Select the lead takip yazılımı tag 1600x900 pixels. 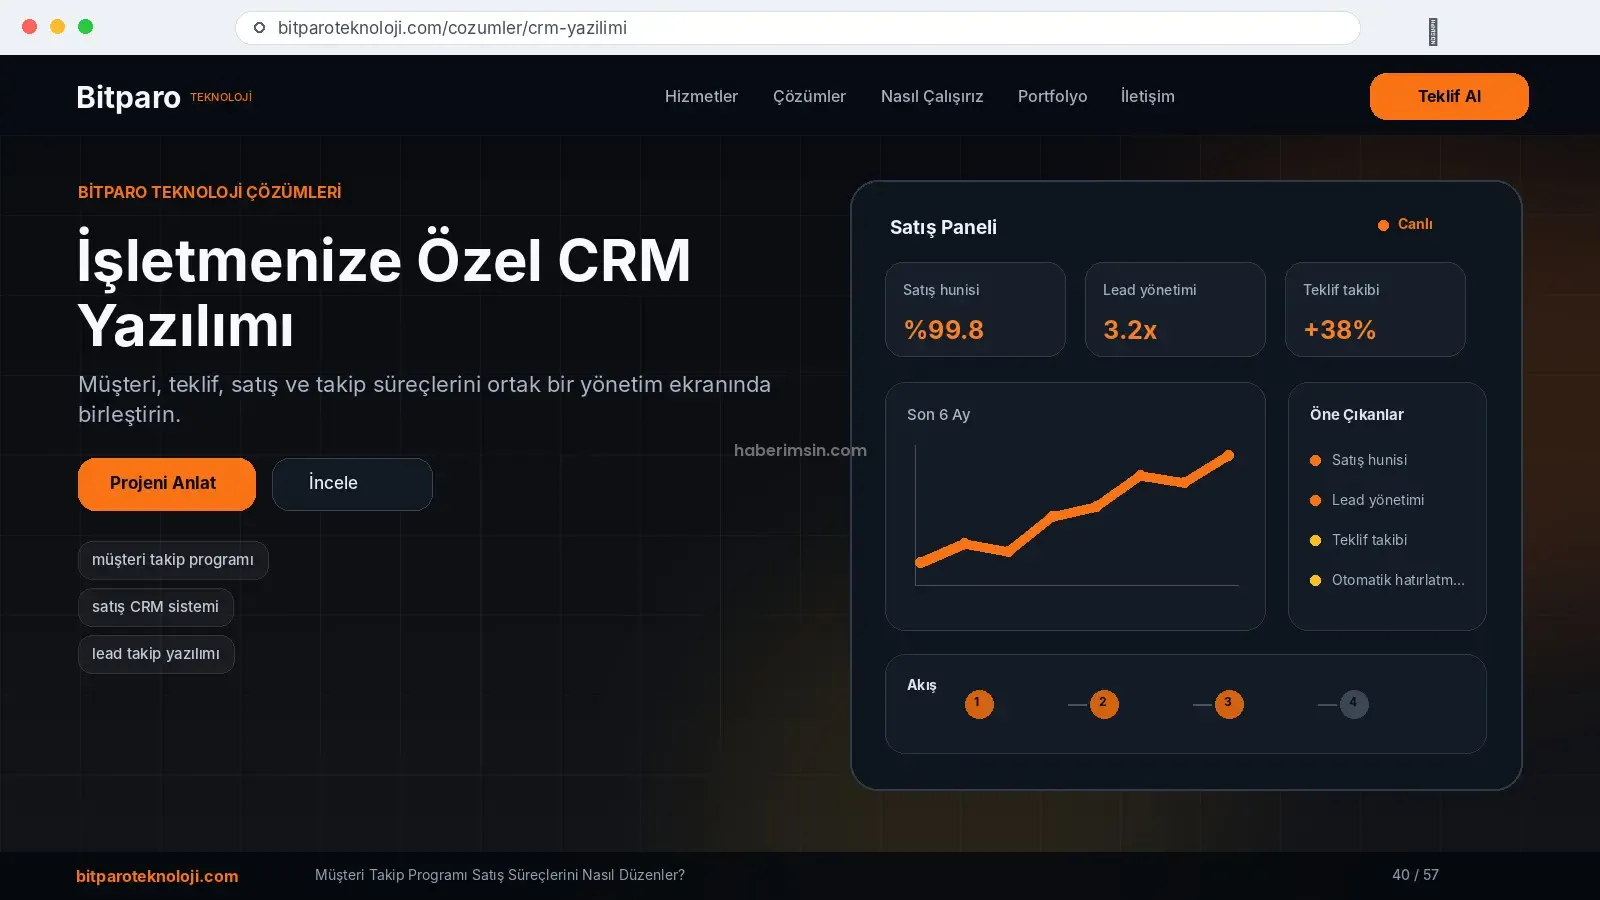pos(156,654)
